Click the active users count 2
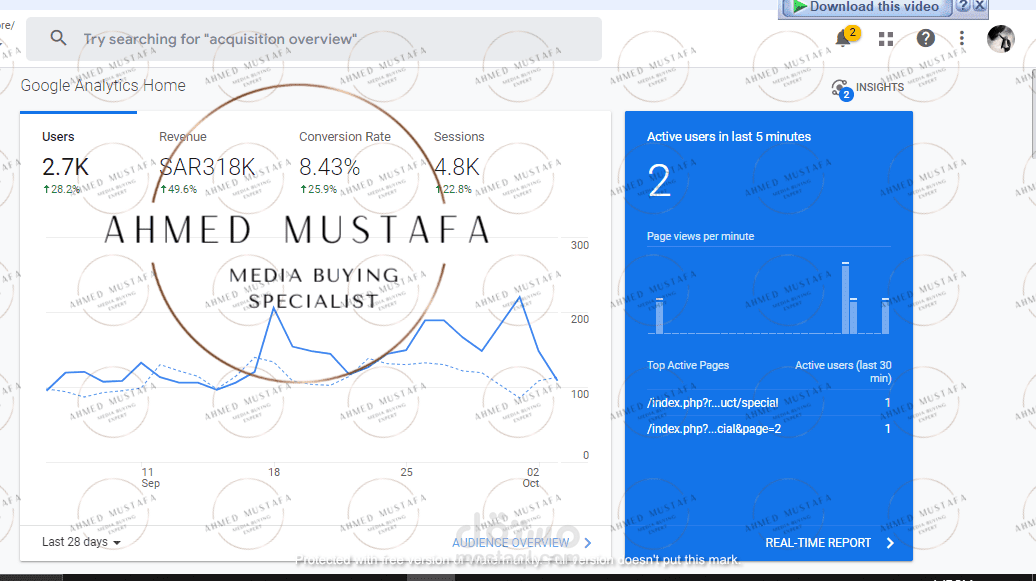 point(659,181)
